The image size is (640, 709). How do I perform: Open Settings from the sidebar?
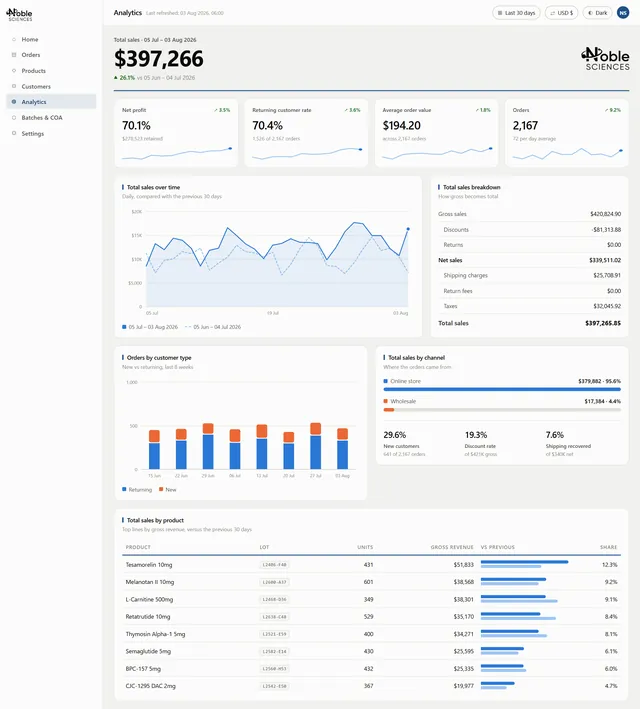point(33,133)
